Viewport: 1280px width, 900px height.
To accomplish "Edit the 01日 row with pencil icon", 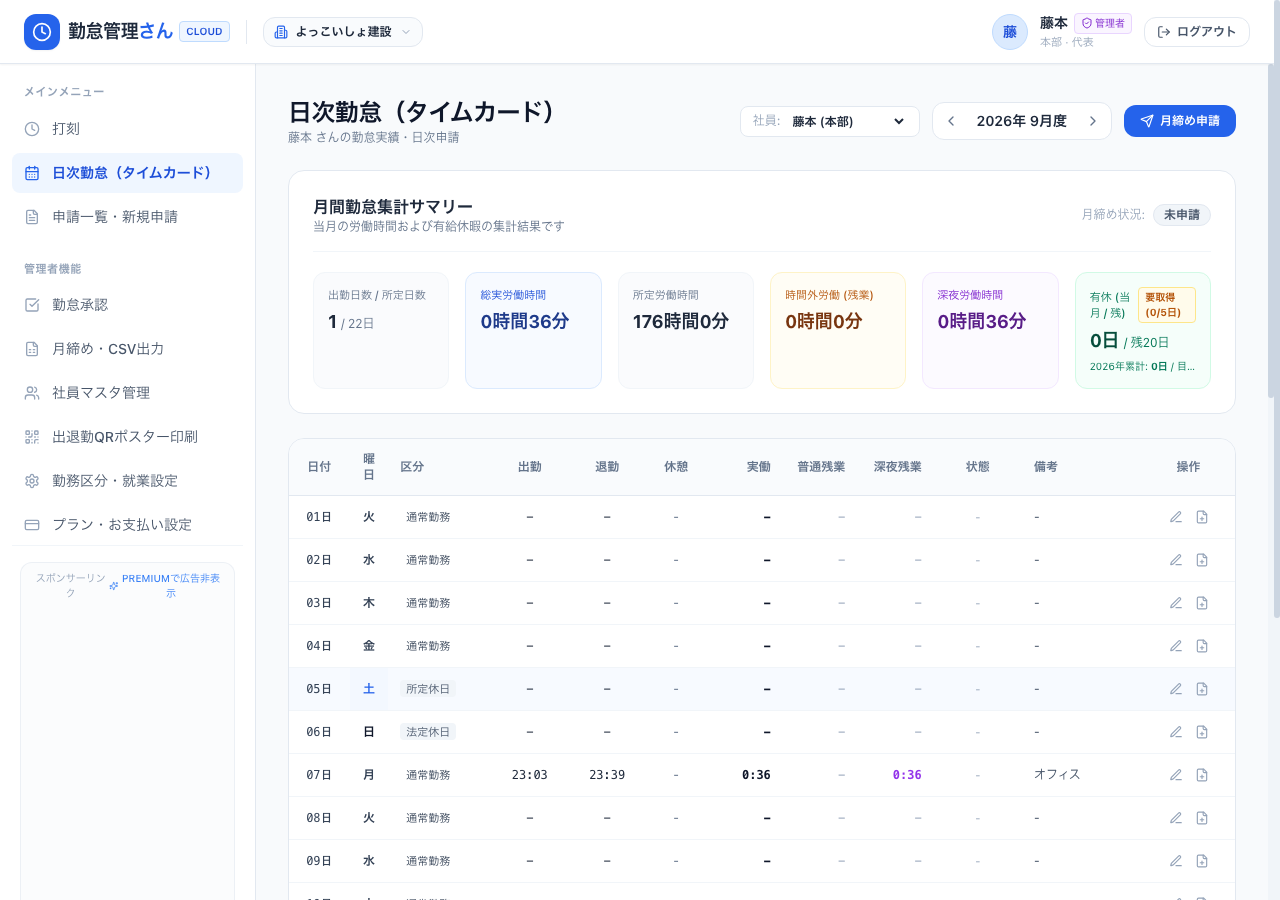I will [x=1176, y=517].
